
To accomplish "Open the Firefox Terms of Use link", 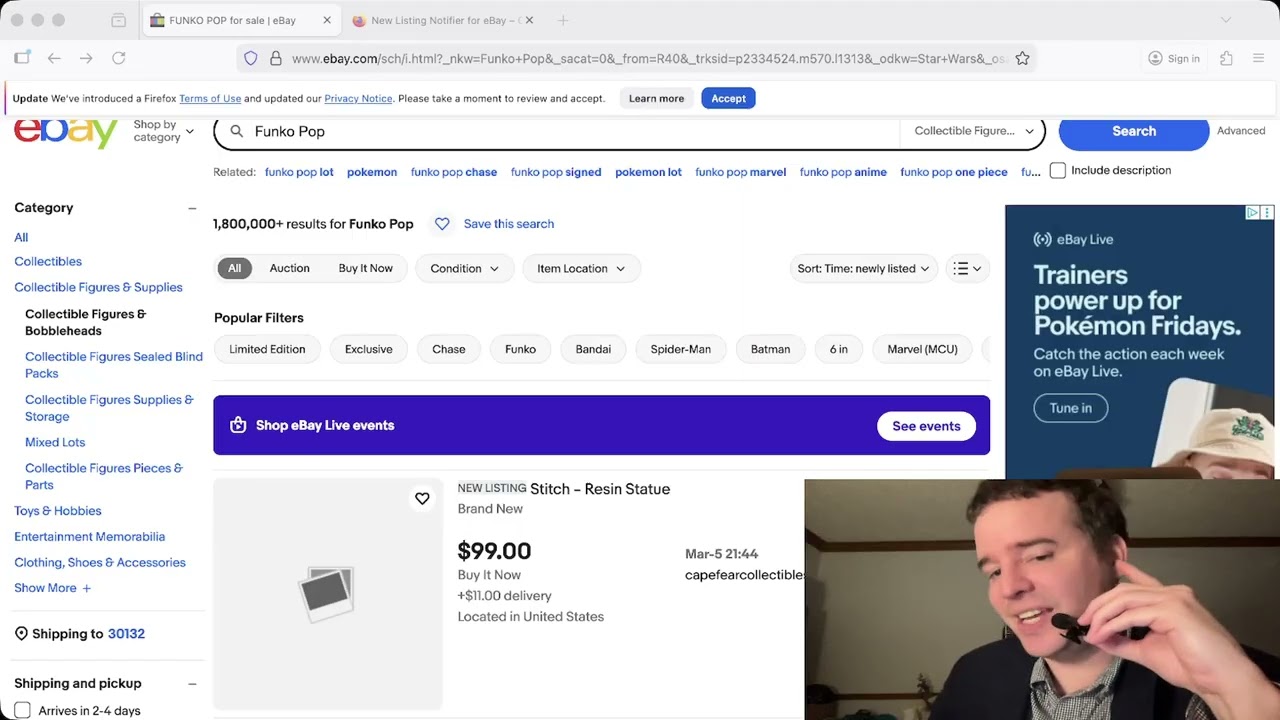I will pyautogui.click(x=210, y=98).
